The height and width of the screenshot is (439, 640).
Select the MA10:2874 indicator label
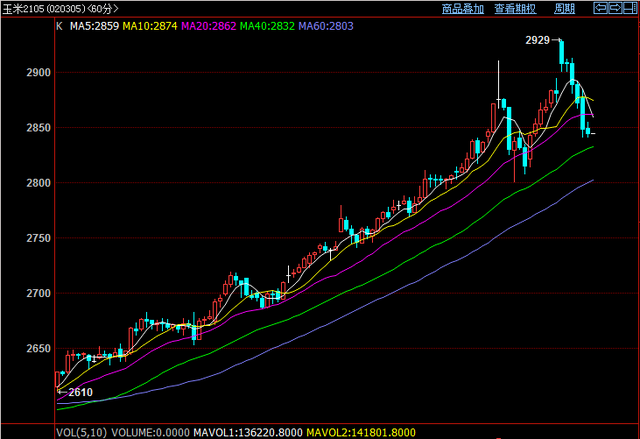pyautogui.click(x=150, y=26)
